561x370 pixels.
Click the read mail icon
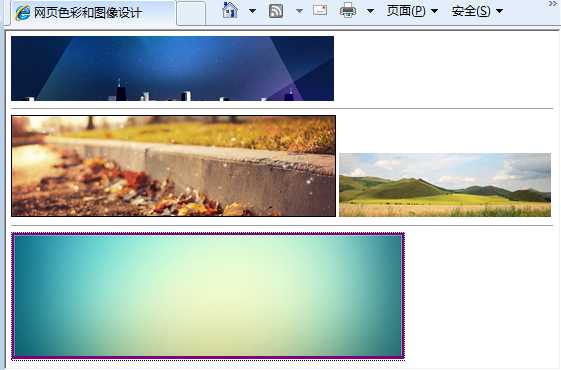click(320, 10)
